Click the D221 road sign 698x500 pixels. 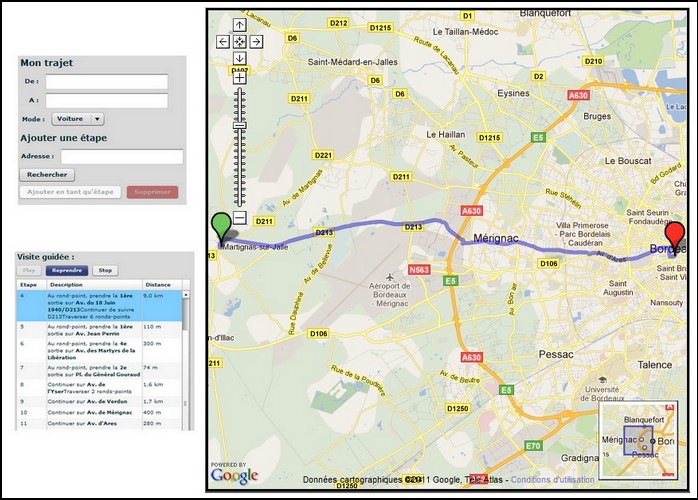pyautogui.click(x=323, y=155)
